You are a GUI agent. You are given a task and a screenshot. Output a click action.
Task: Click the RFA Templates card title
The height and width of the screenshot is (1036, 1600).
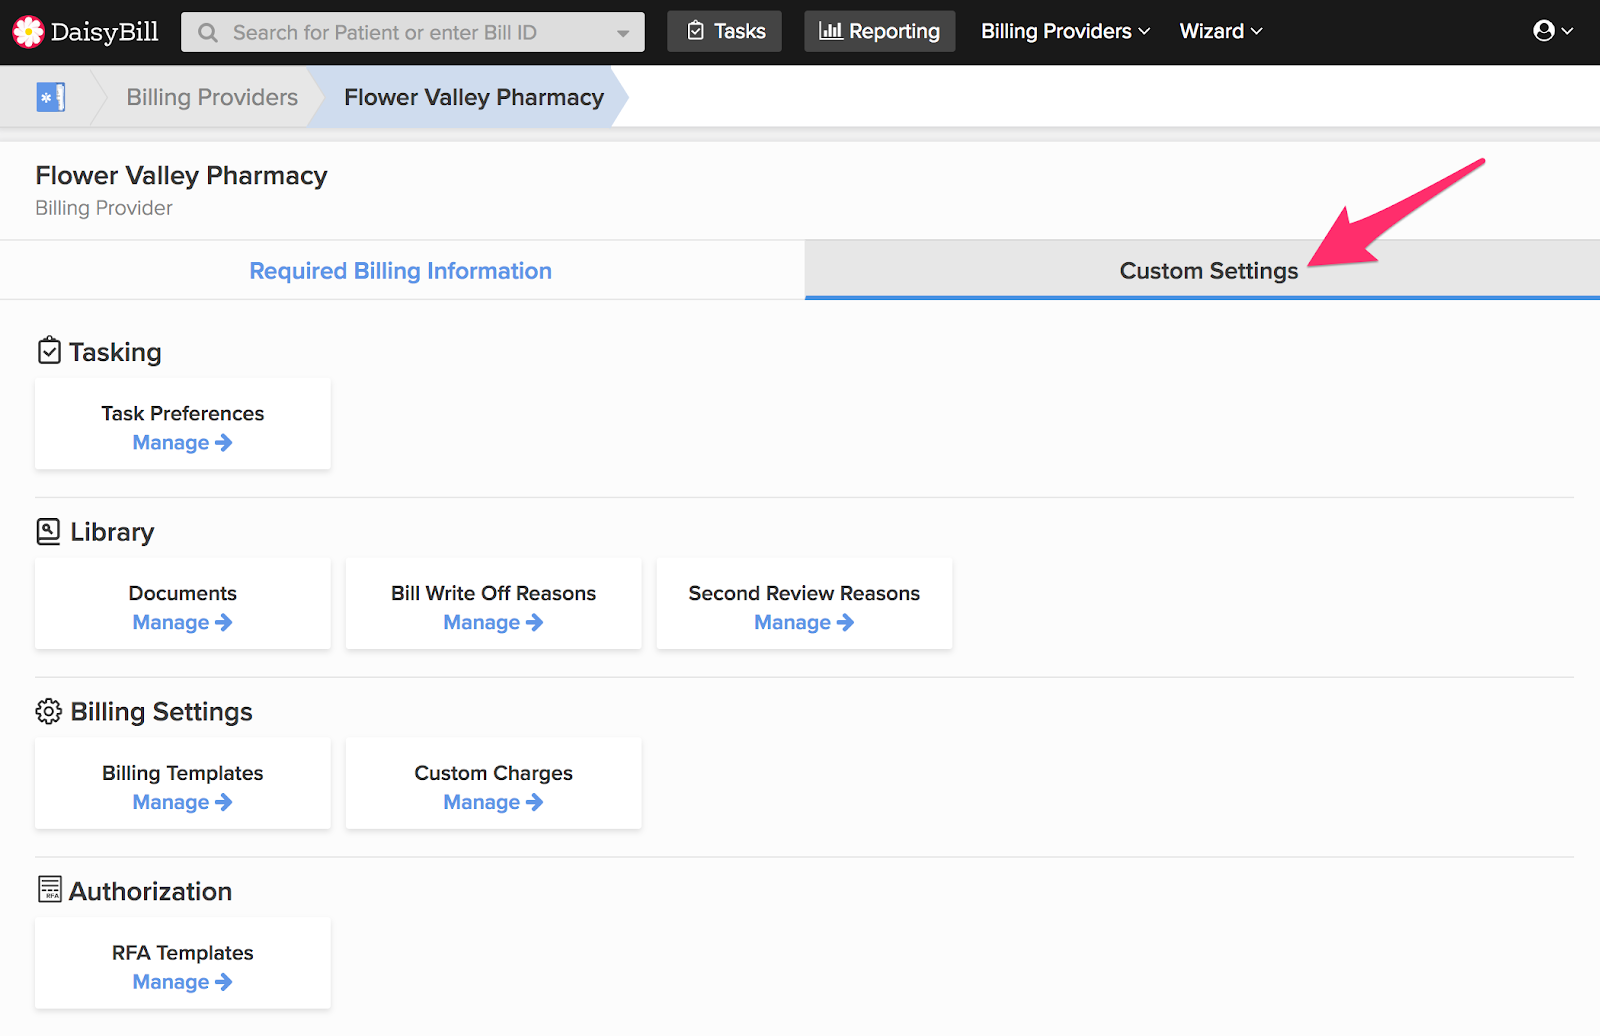point(183,953)
